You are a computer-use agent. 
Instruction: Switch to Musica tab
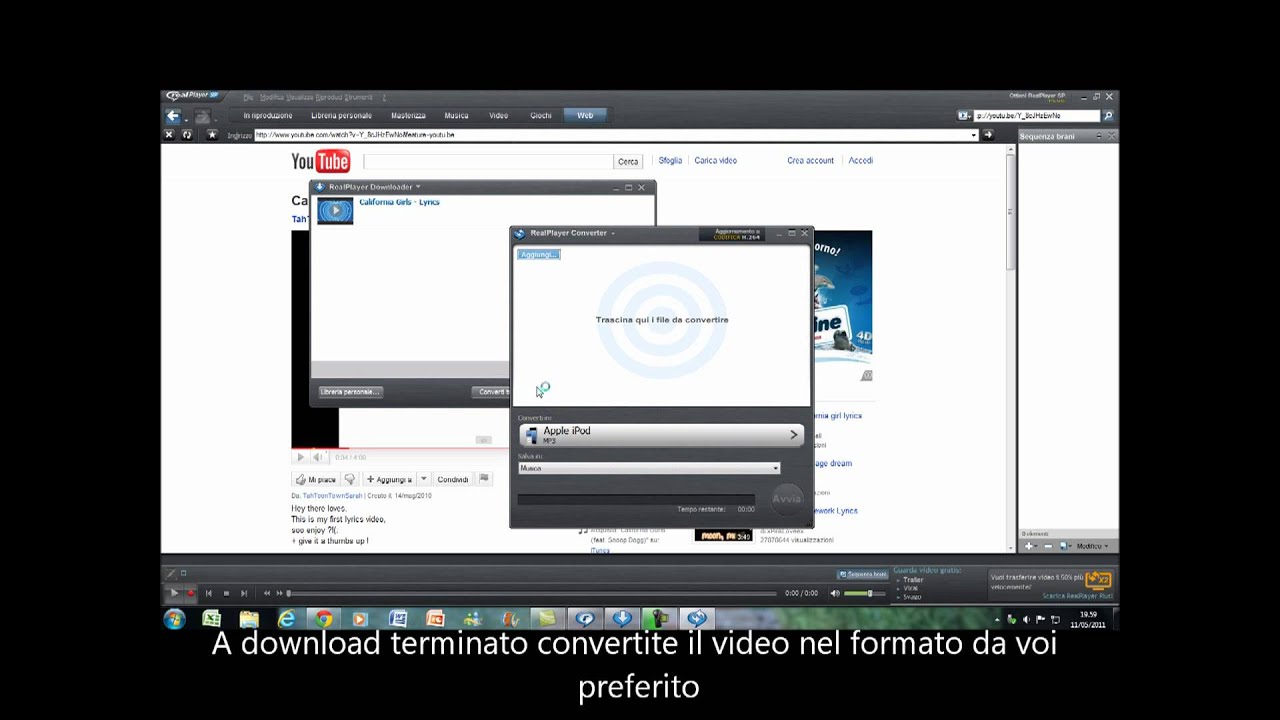point(456,116)
